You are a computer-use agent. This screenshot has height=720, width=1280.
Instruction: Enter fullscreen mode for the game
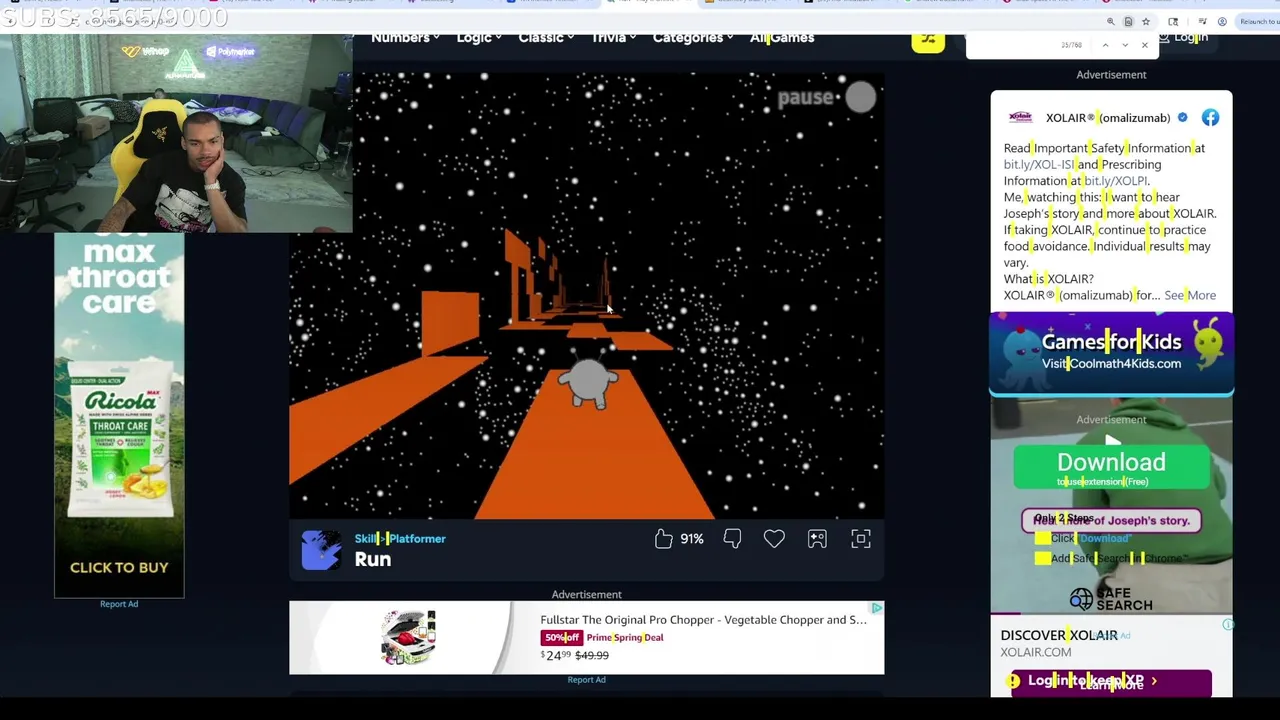[861, 539]
